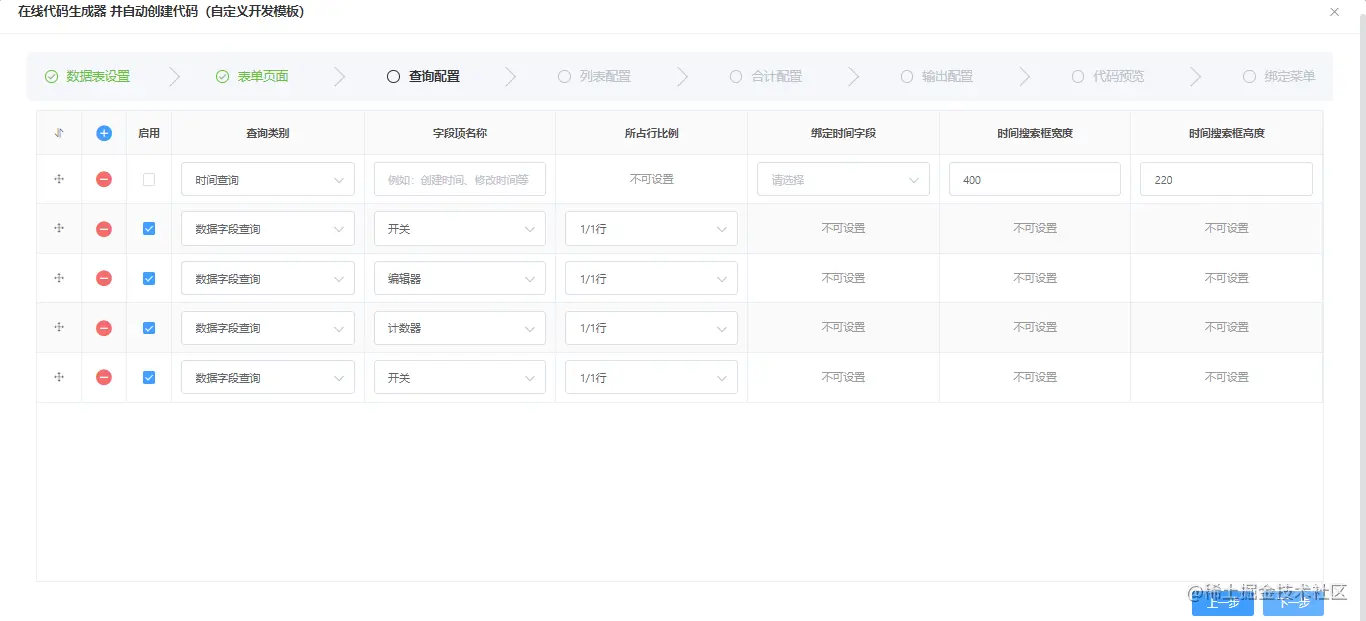The width and height of the screenshot is (1366, 621).
Task: Open the 查询类别 dropdown showing 时间查询
Action: pos(267,179)
